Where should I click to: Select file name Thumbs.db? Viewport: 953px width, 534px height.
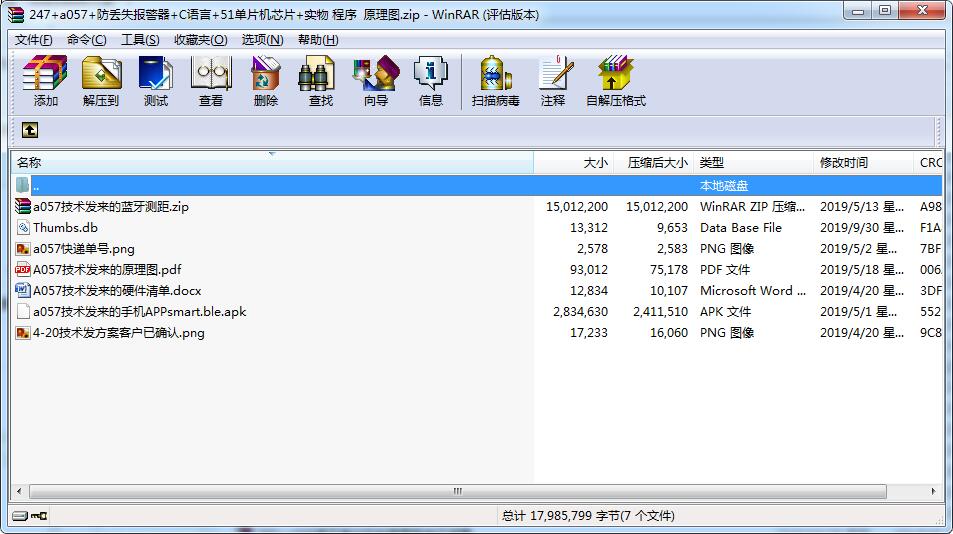click(x=65, y=228)
